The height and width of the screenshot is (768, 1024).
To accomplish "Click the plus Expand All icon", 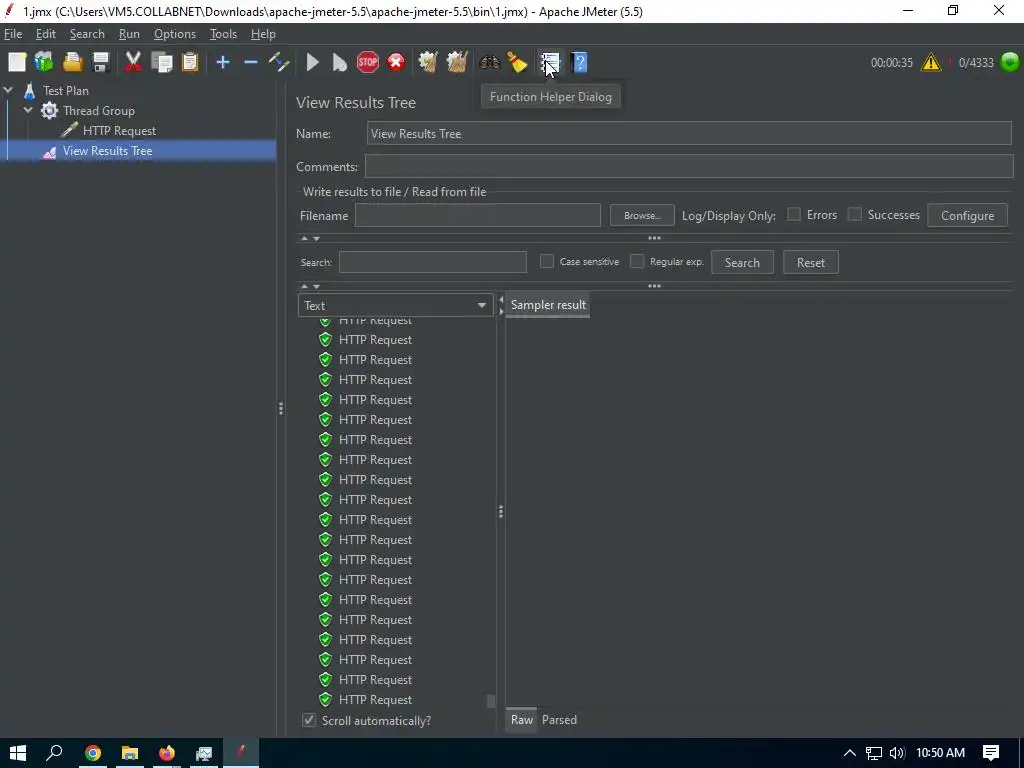I will pos(223,62).
